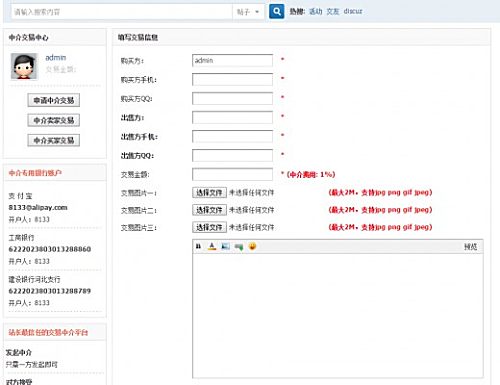Click the 建设银行 account number 6222023803013288789
Viewport: 500px width, 385px height.
[x=50, y=291]
